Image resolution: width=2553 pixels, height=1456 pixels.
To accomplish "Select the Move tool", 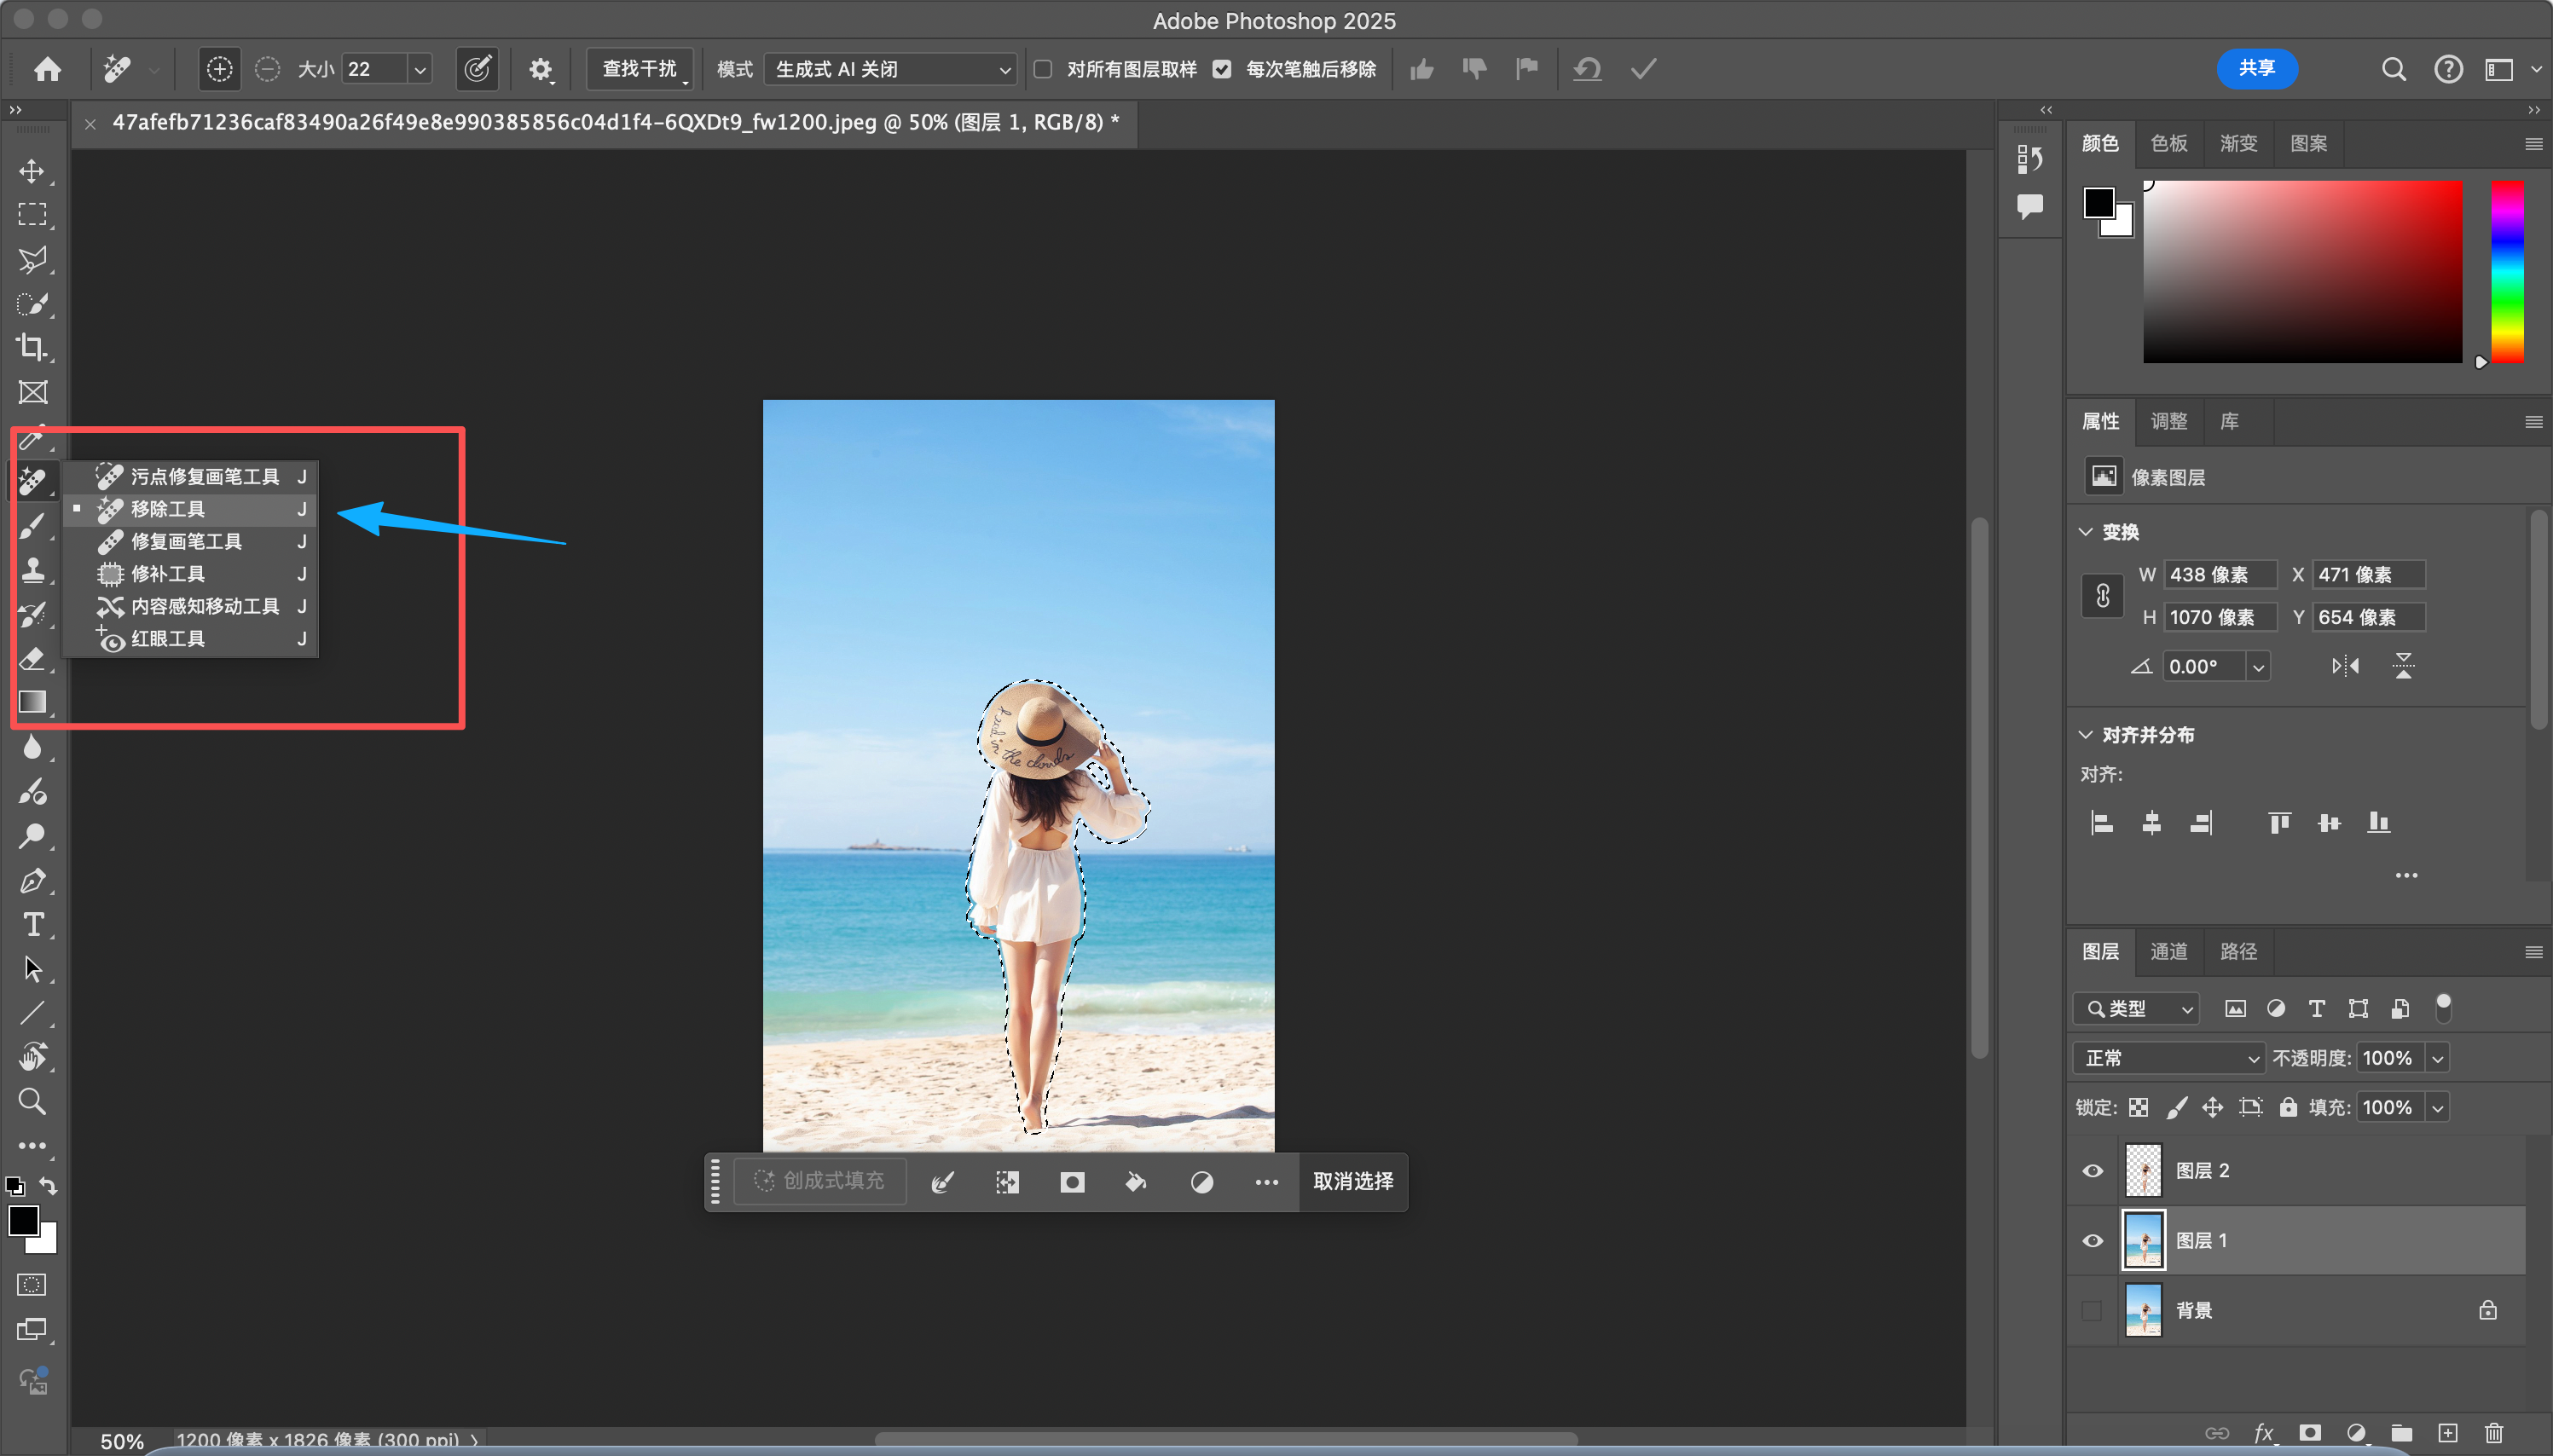I will [x=32, y=171].
